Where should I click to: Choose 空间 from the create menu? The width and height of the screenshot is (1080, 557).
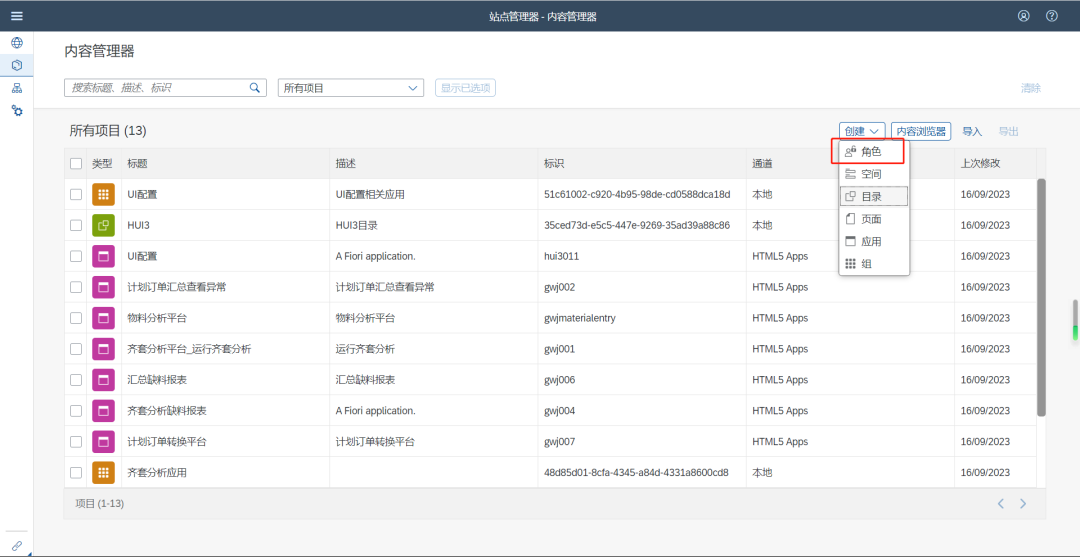(874, 174)
